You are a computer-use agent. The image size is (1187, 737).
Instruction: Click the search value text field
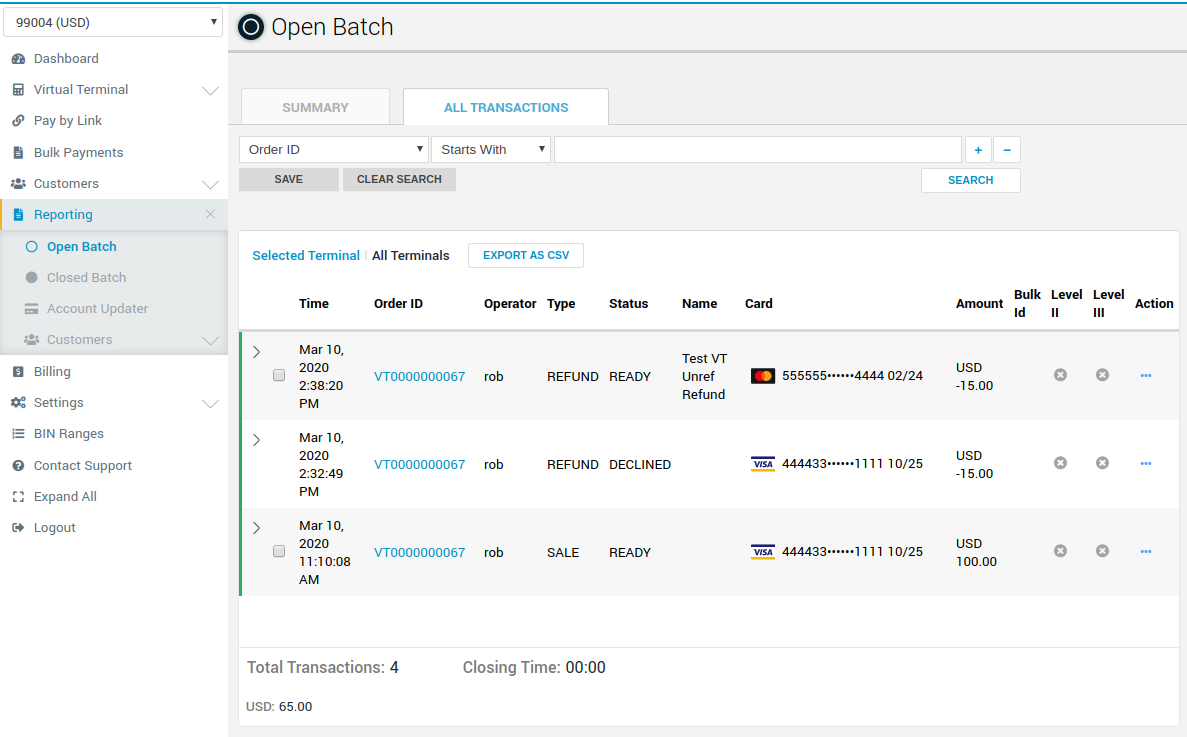click(x=757, y=150)
